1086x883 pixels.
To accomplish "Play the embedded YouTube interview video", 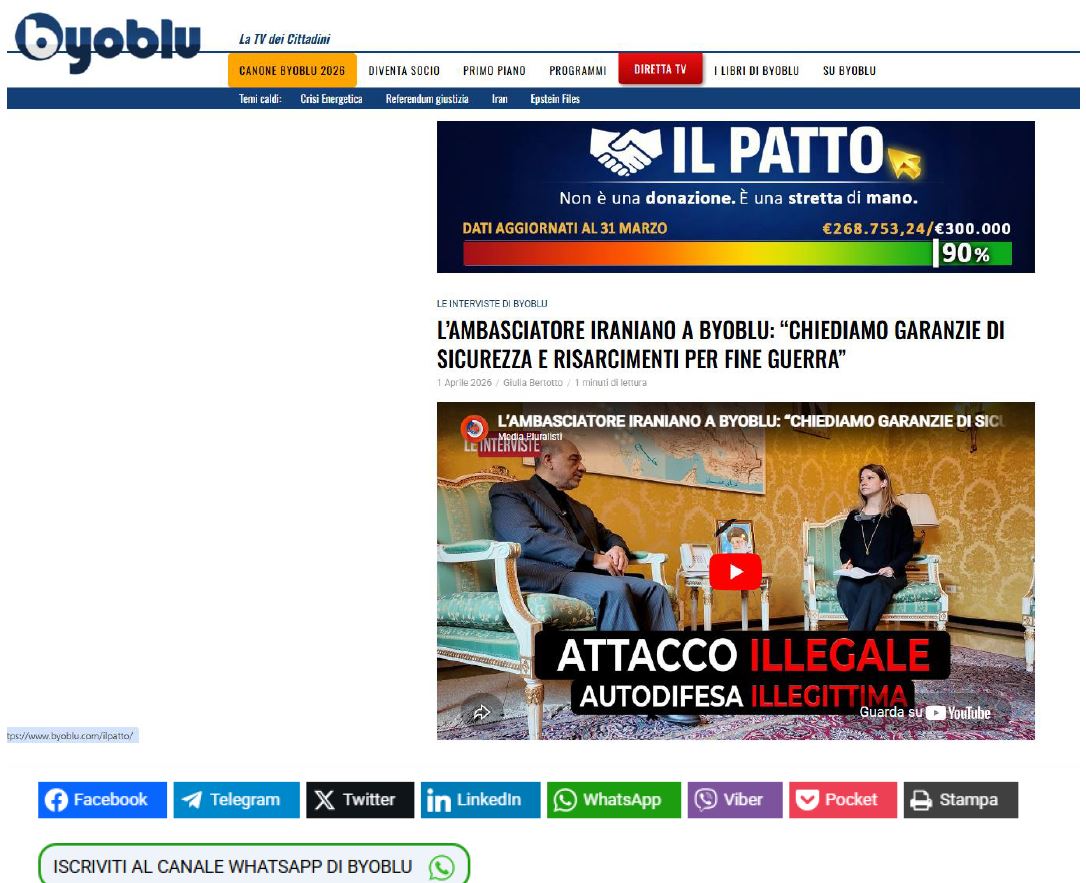I will click(735, 572).
